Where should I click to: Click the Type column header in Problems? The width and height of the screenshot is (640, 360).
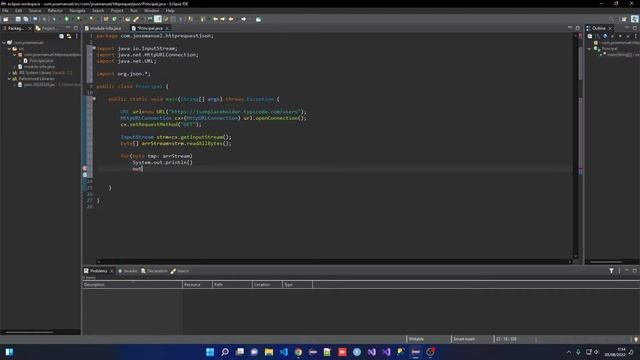[x=298, y=284]
